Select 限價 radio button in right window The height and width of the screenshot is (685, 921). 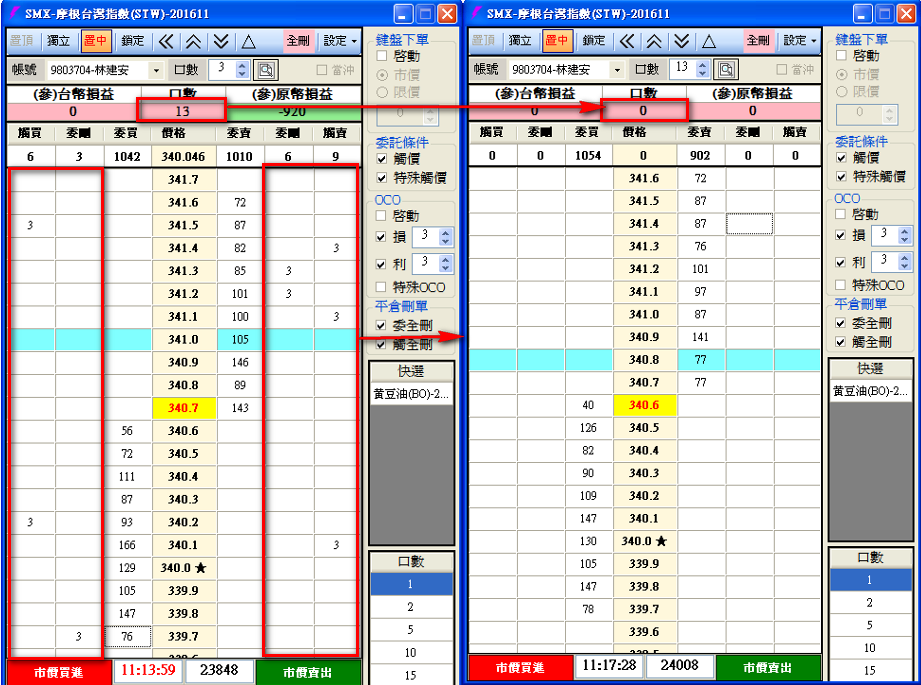click(842, 91)
